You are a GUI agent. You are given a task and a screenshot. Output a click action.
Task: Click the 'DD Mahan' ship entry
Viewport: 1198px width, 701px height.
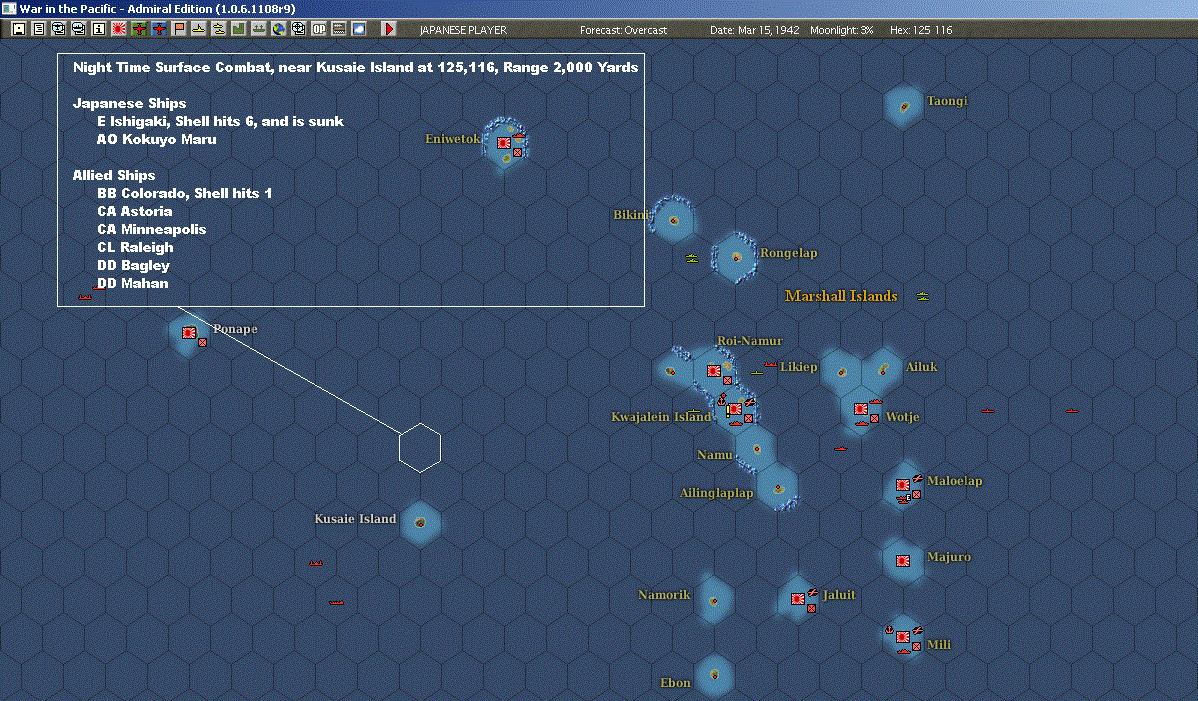click(132, 283)
